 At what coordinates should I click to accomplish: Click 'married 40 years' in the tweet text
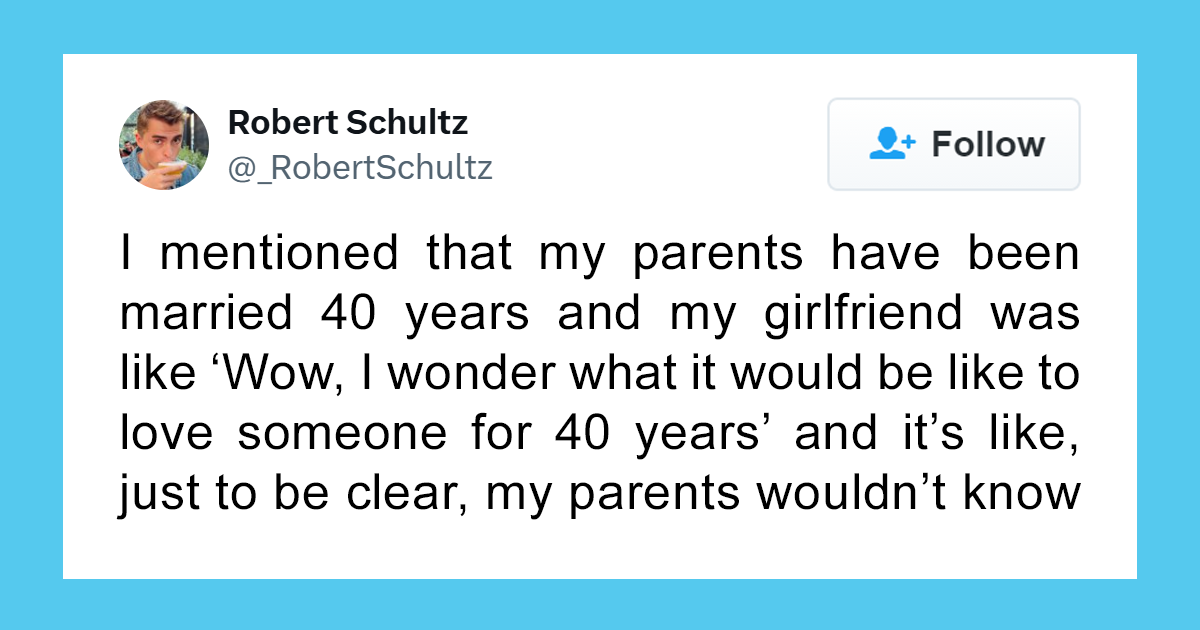[324, 314]
